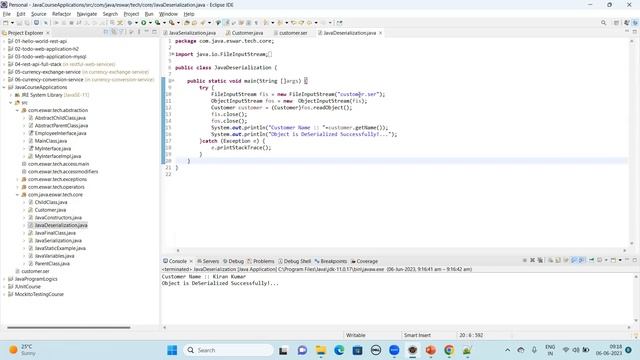The width and height of the screenshot is (640, 360).
Task: Click the New file toolbar icon
Action: click(x=6, y=23)
